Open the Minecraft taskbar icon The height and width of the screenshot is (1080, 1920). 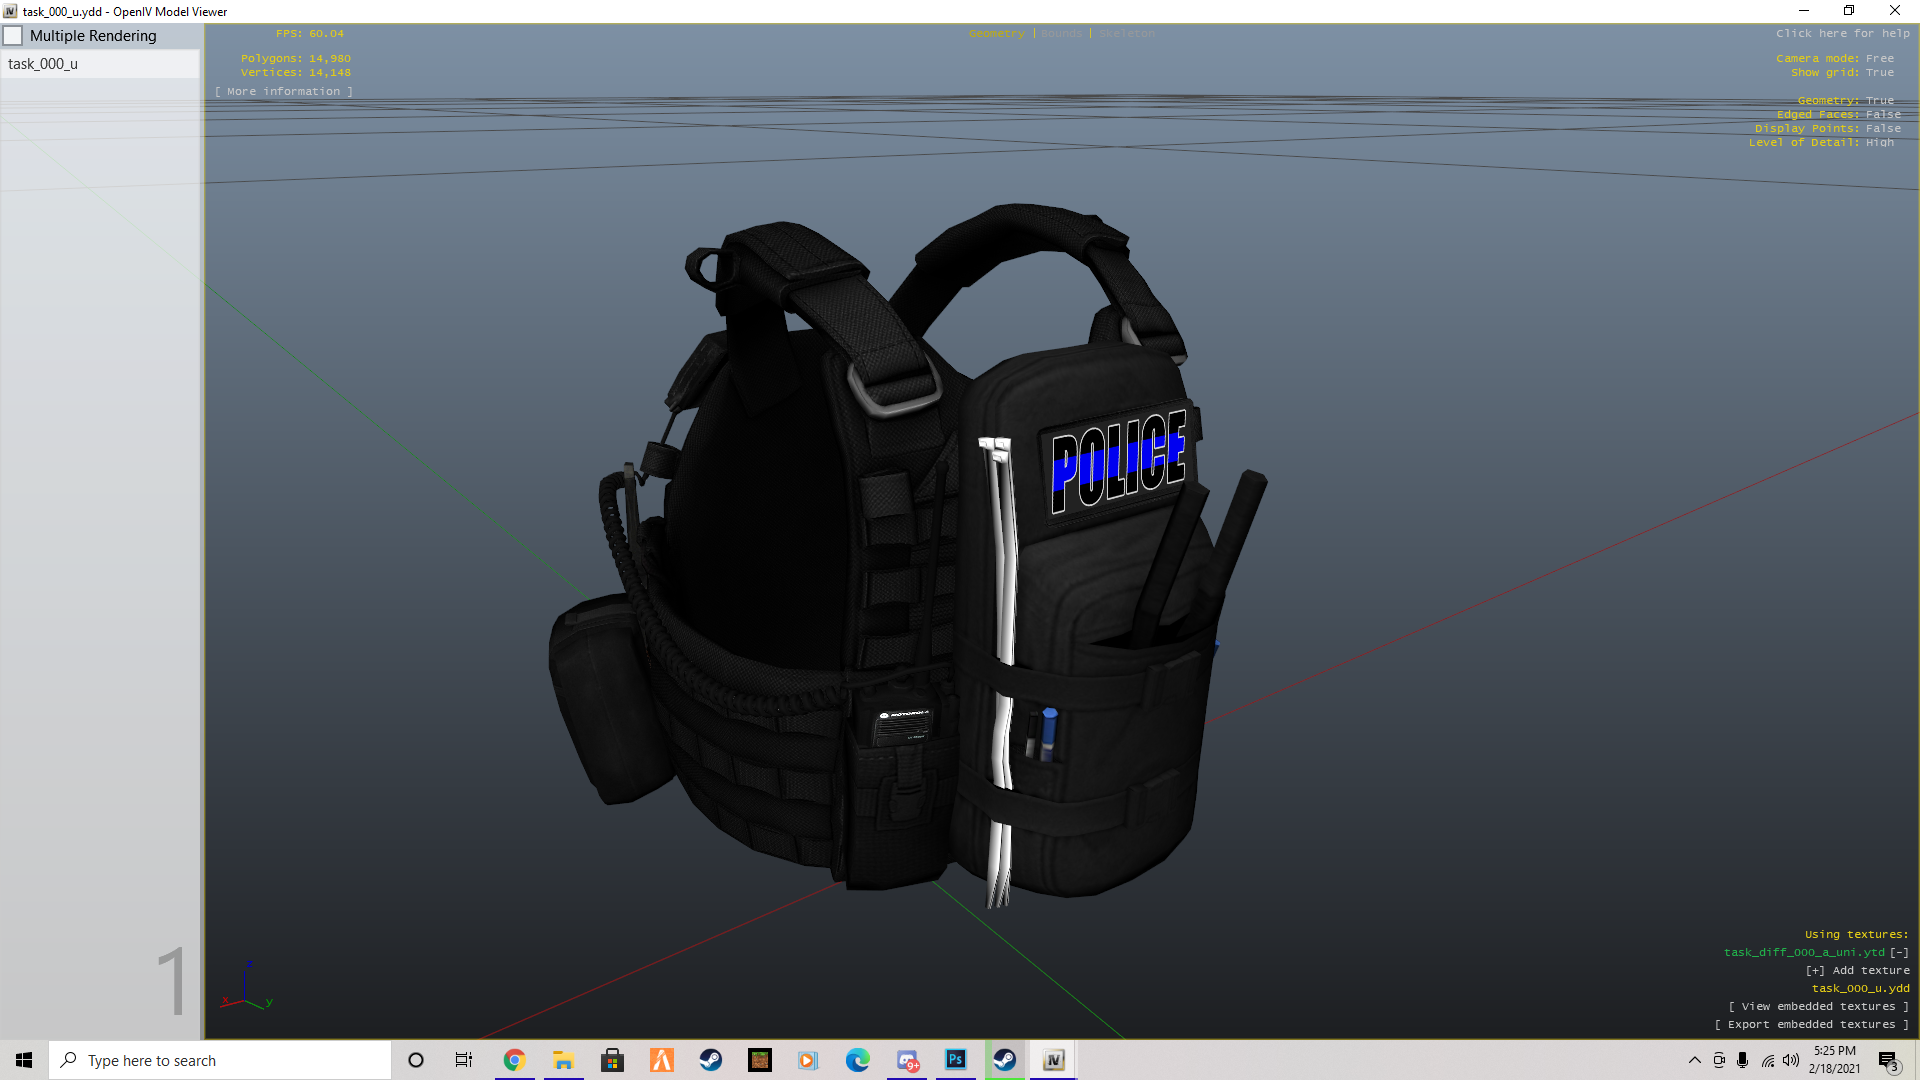coord(760,1060)
